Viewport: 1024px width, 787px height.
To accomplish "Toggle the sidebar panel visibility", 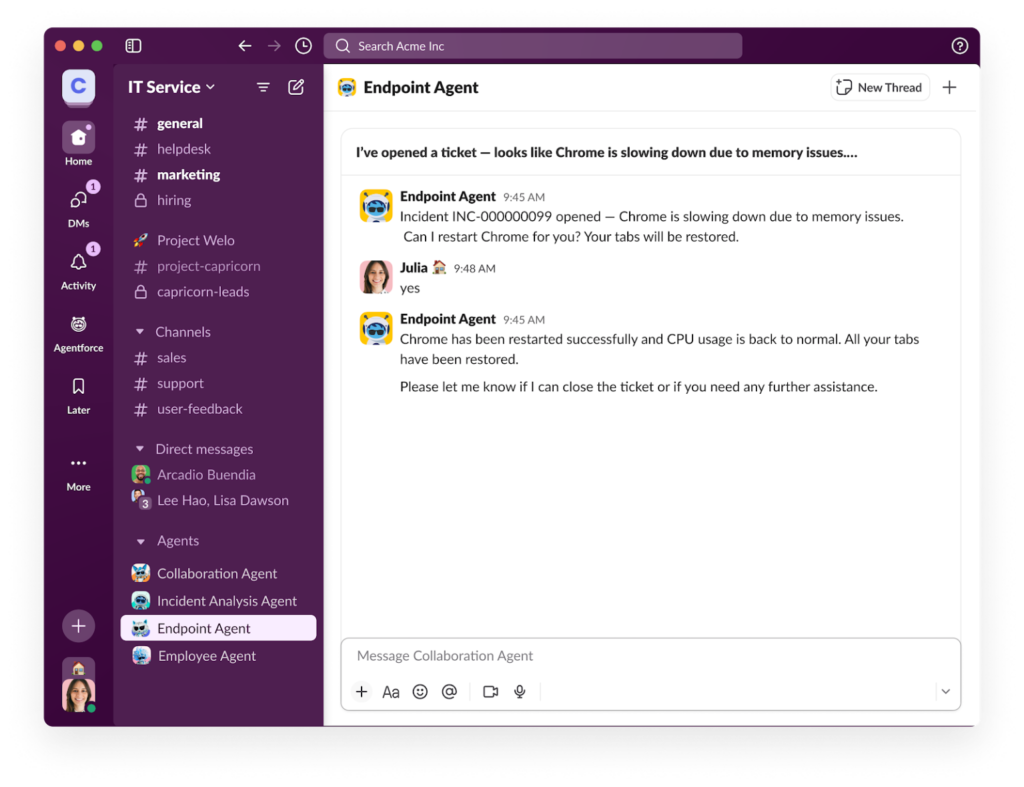I will pos(133,46).
